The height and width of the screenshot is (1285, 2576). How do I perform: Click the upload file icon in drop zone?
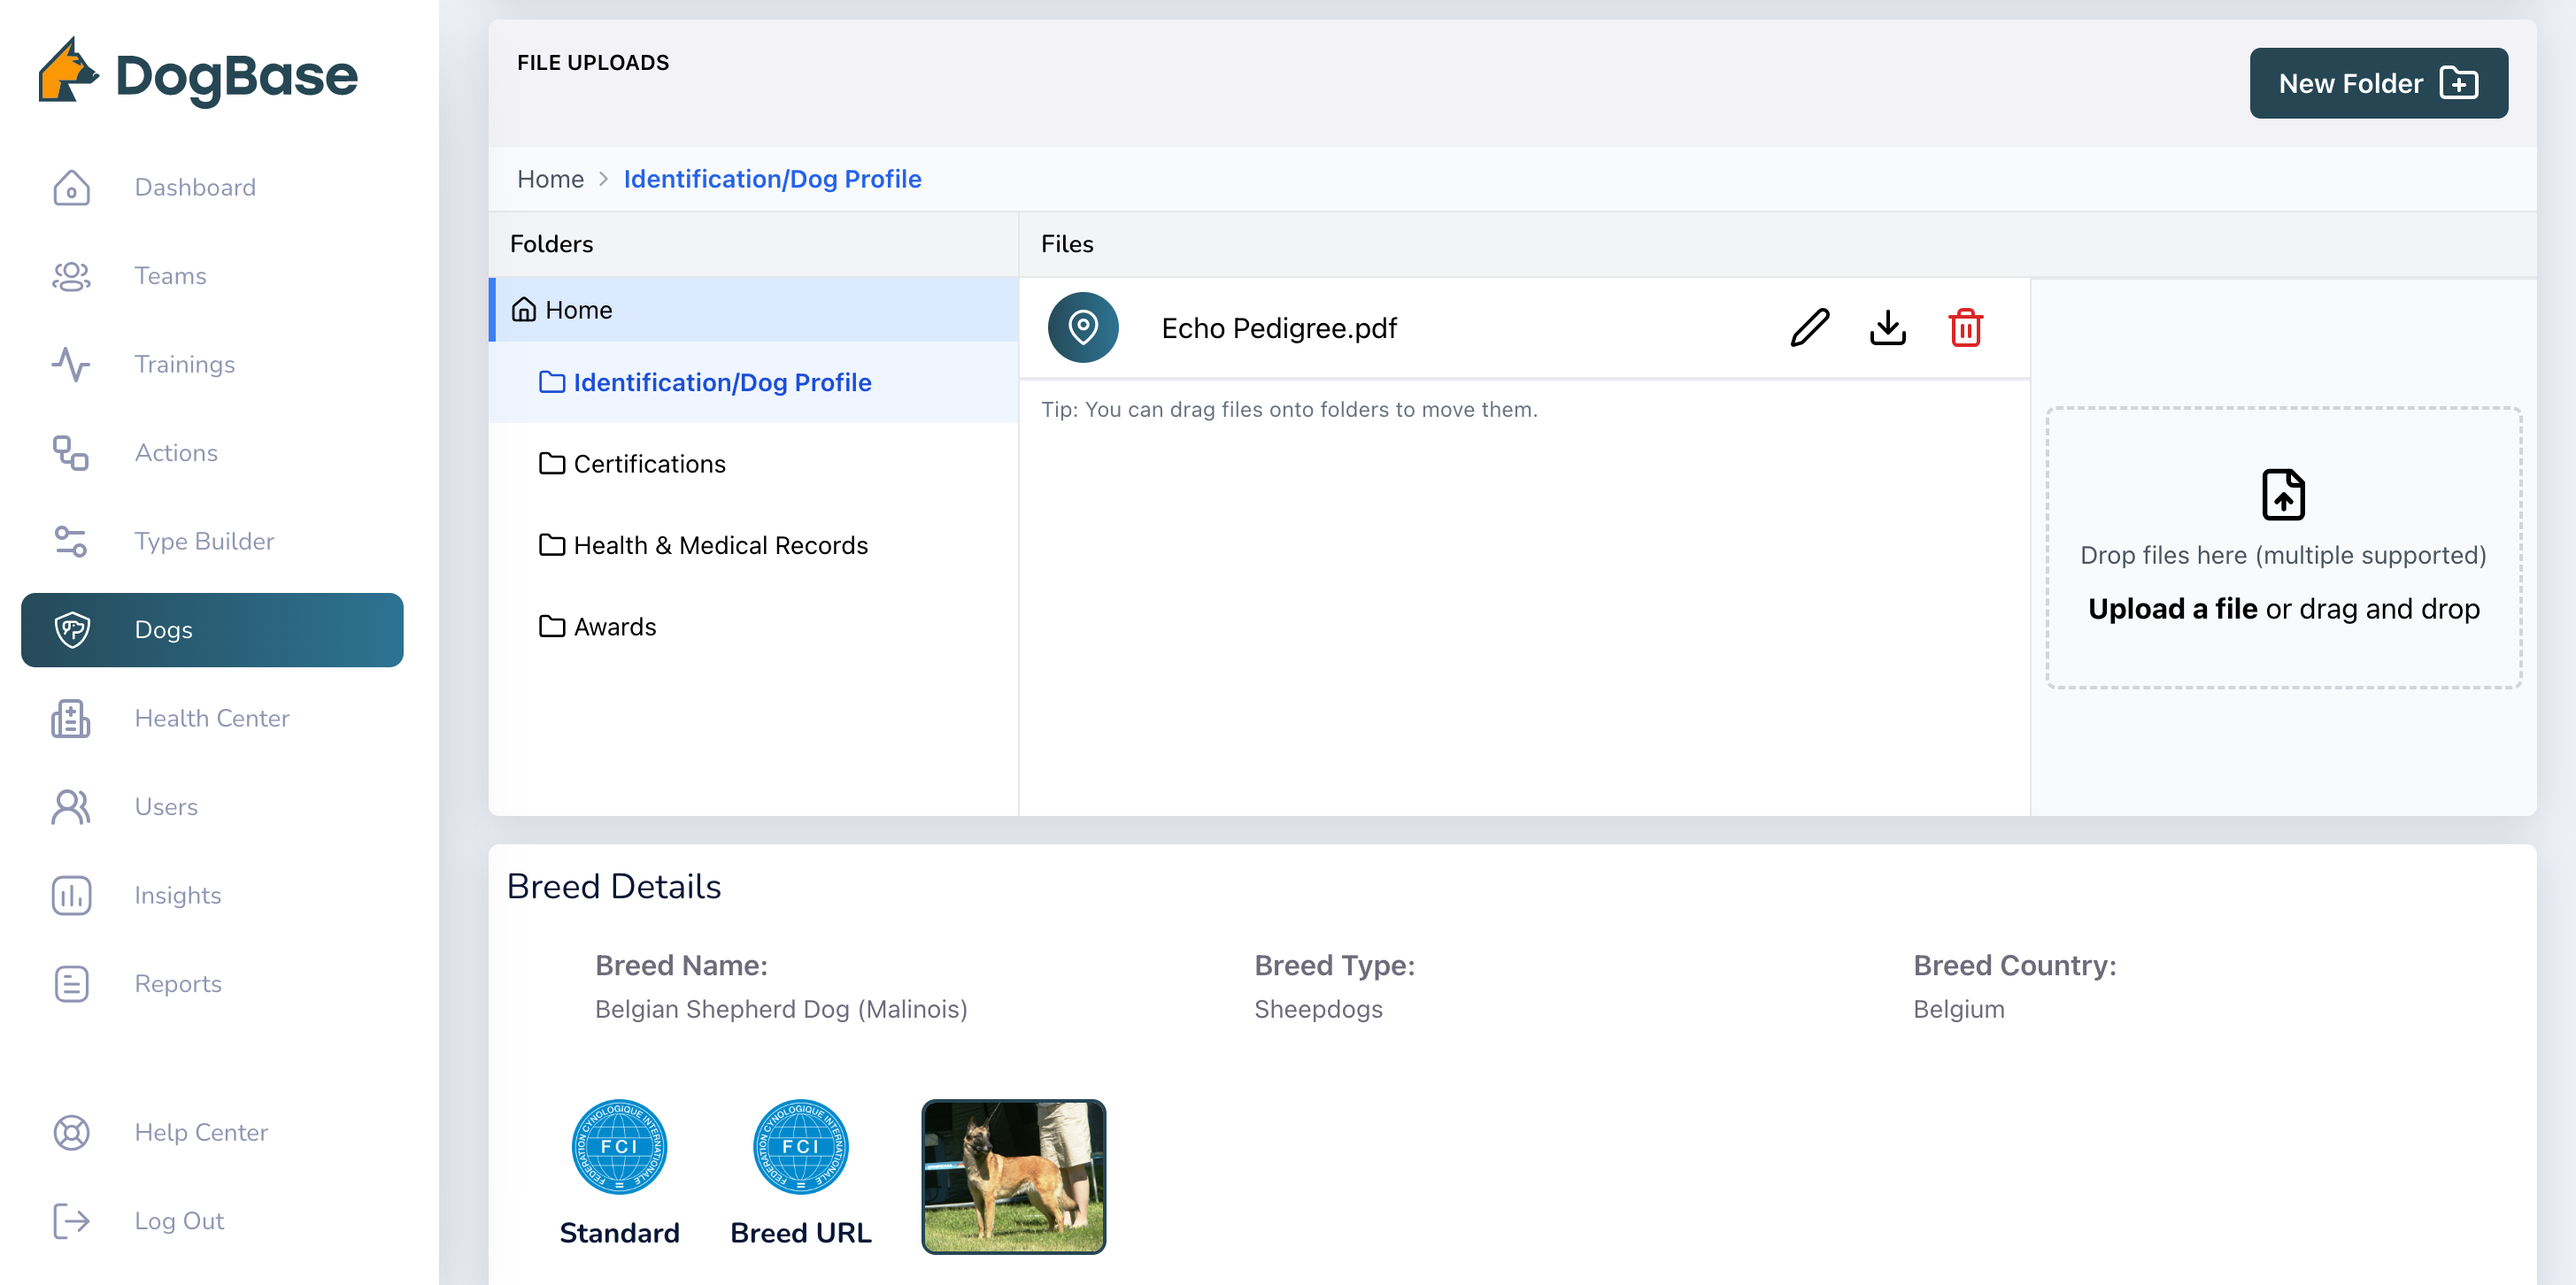(2283, 494)
